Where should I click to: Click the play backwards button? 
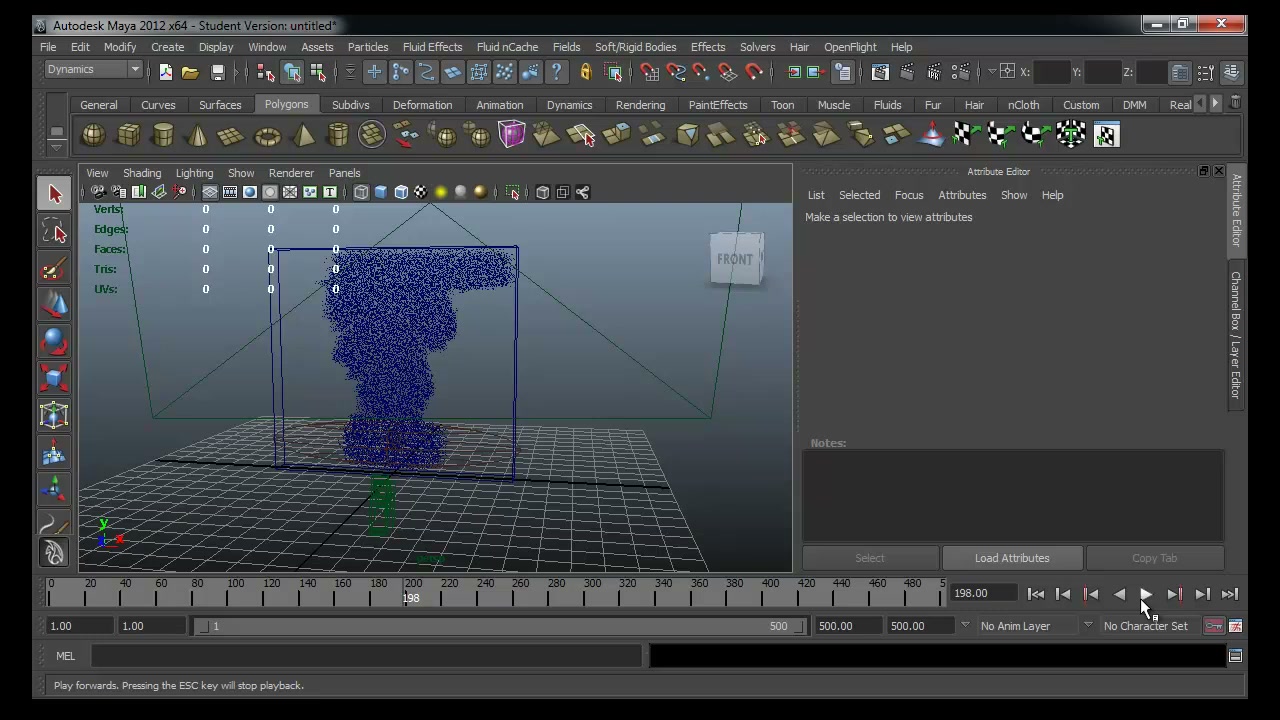[x=1119, y=594]
